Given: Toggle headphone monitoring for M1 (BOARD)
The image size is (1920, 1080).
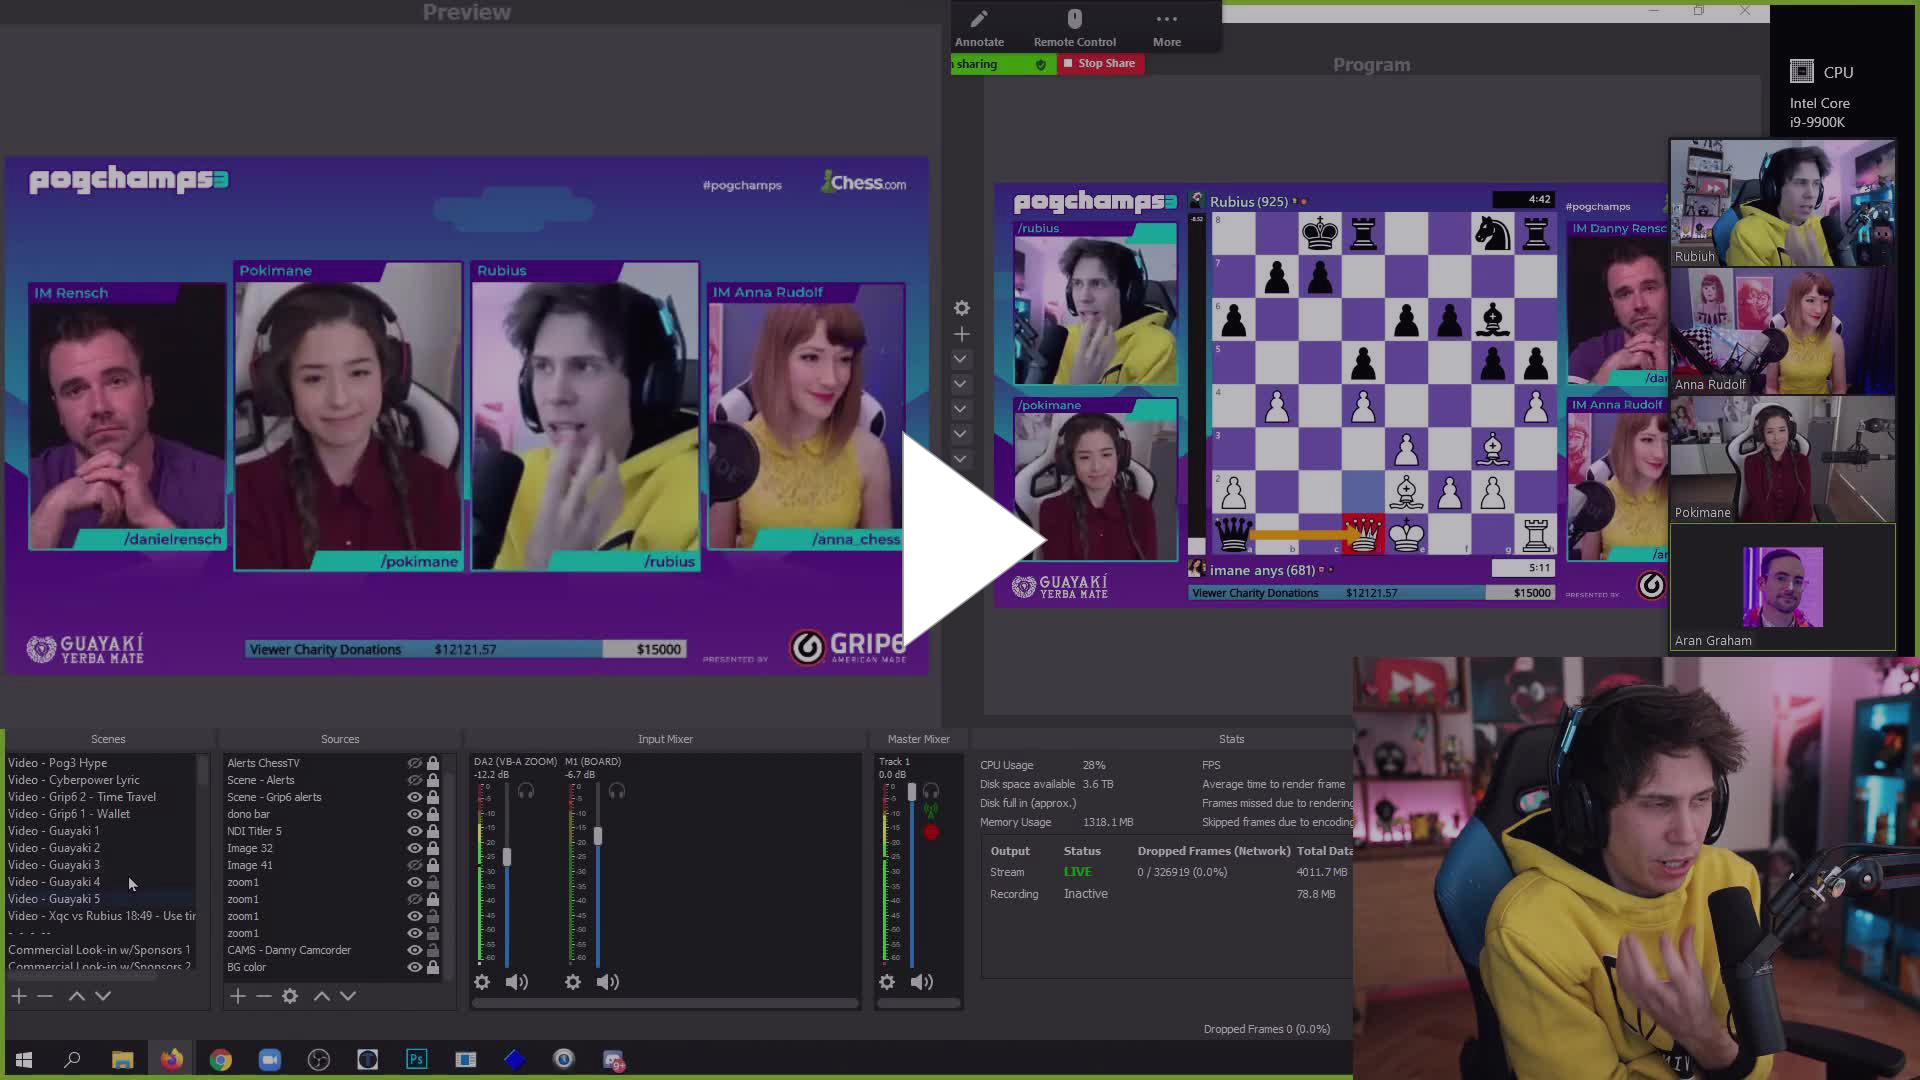Looking at the screenshot, I should tap(617, 791).
